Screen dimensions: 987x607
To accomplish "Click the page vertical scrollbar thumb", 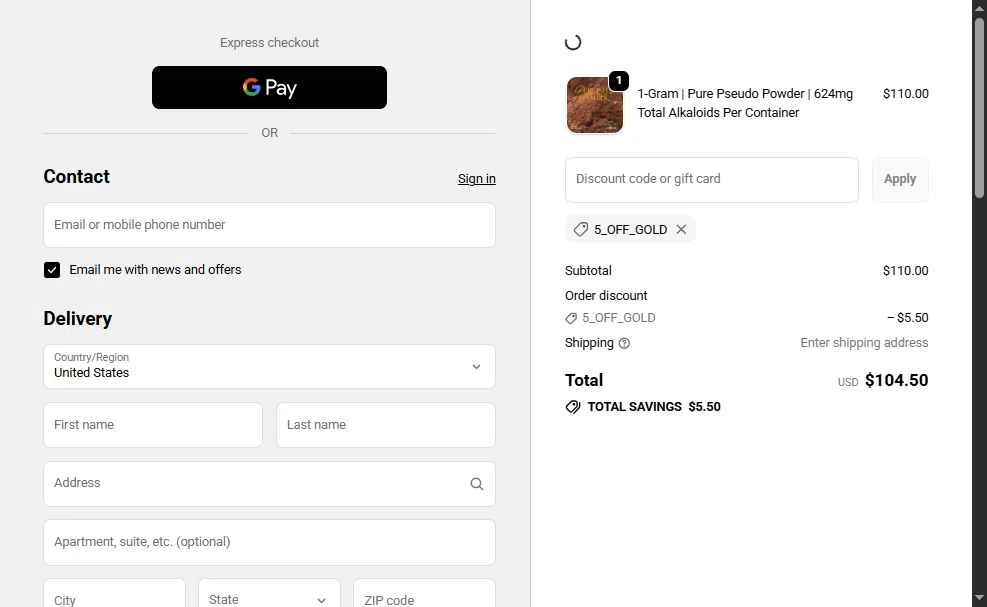I will (x=979, y=107).
